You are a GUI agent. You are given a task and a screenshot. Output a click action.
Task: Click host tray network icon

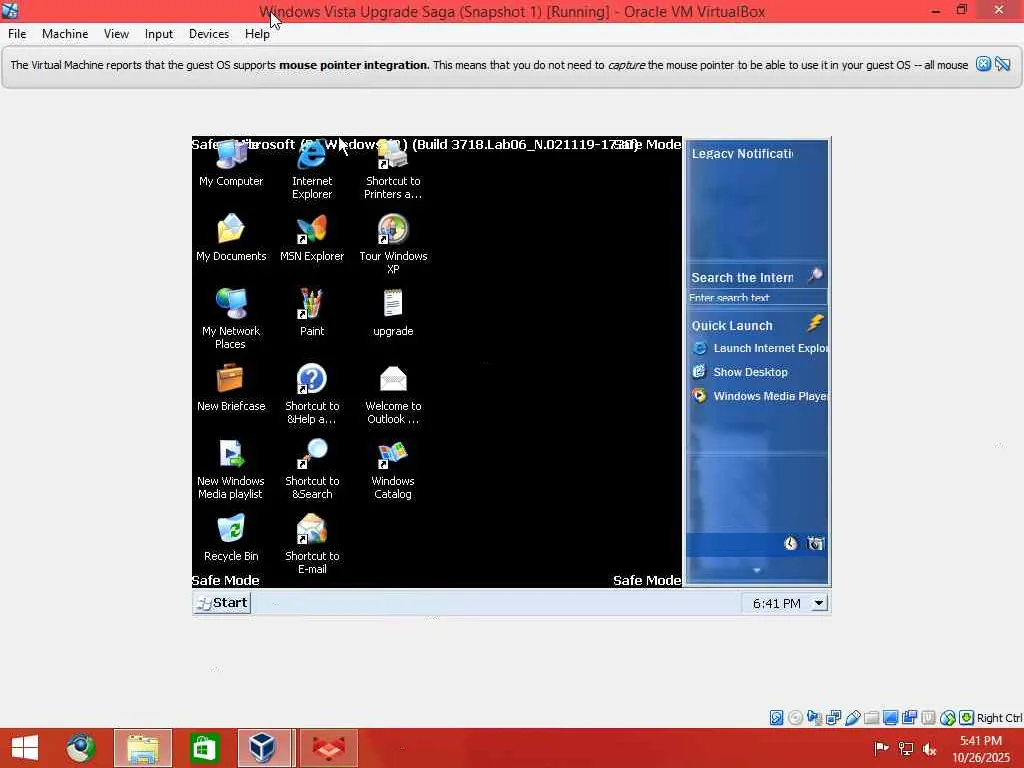[x=906, y=749]
